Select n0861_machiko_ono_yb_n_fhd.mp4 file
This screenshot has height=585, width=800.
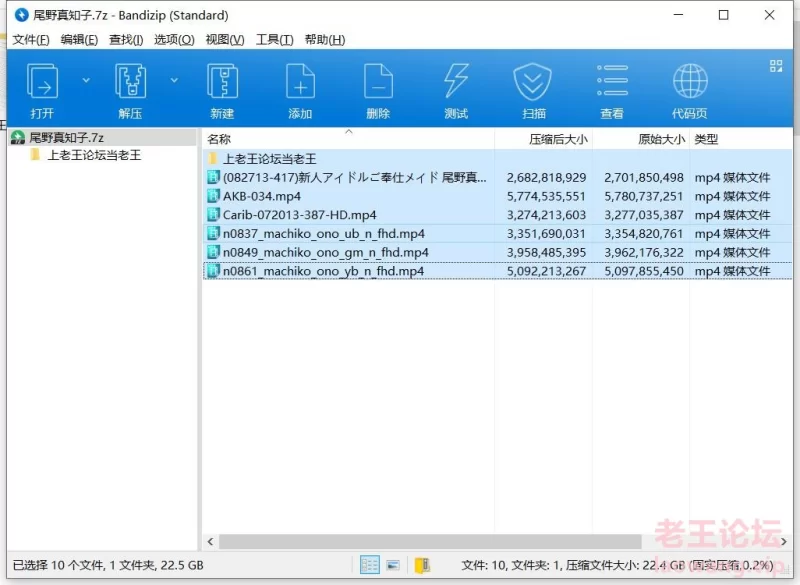497,271
